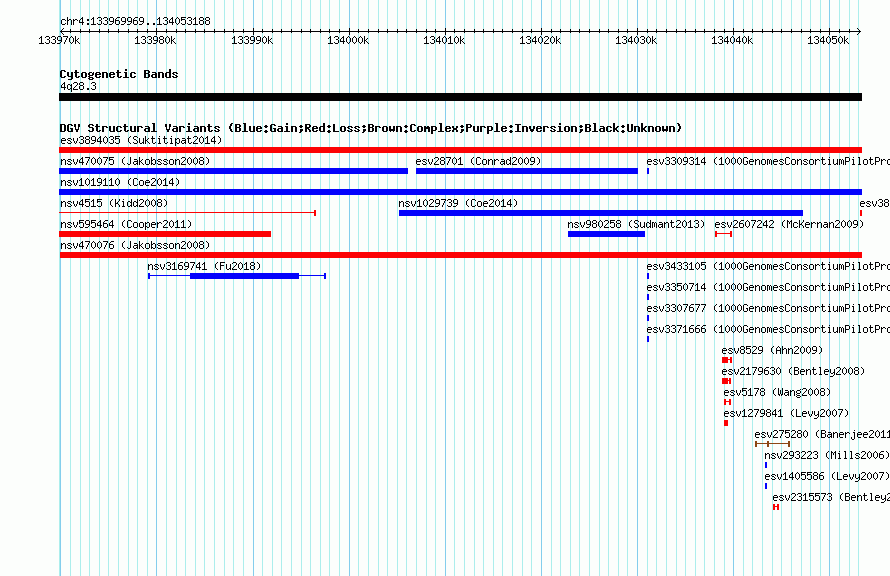Click the esv1405586 (Levy2007) label
This screenshot has height=576, width=890.
pyautogui.click(x=826, y=476)
